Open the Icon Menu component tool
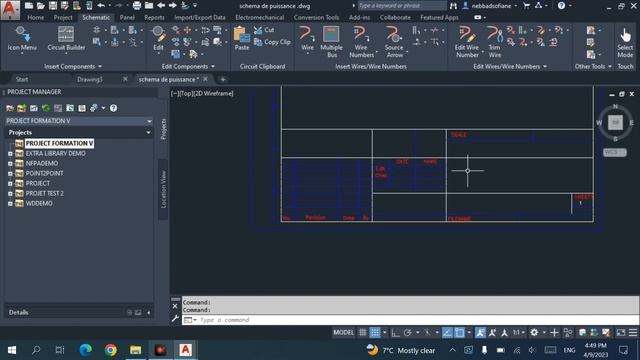This screenshot has height=360, width=640. (x=22, y=39)
